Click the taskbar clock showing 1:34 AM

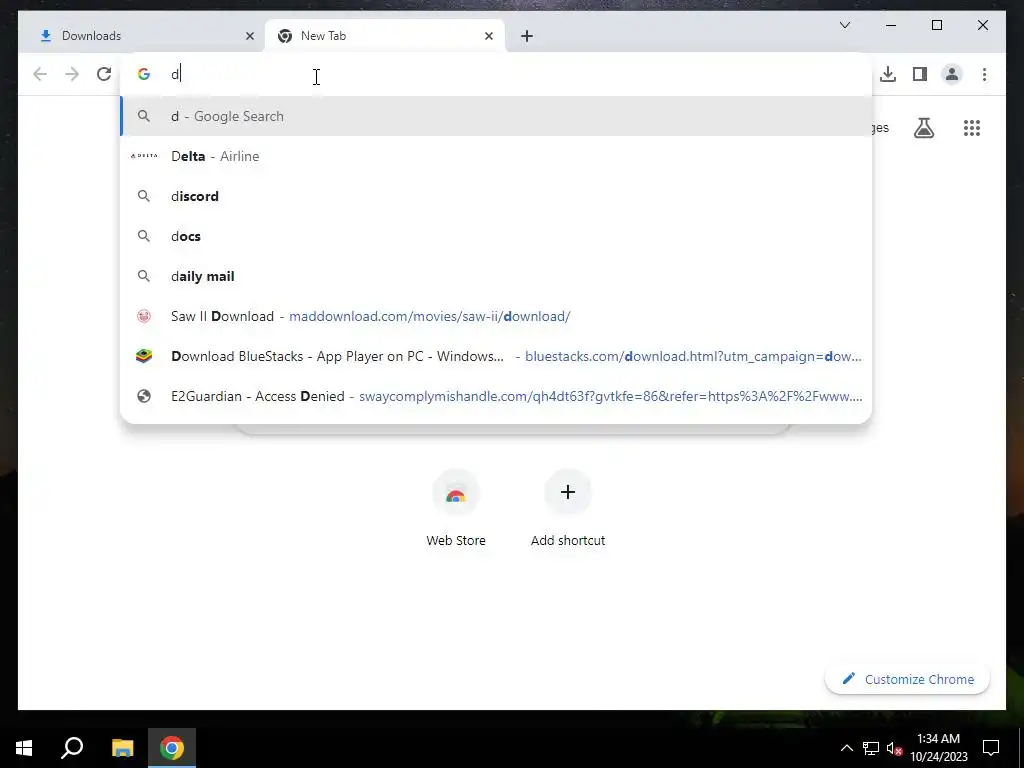pyautogui.click(x=938, y=748)
